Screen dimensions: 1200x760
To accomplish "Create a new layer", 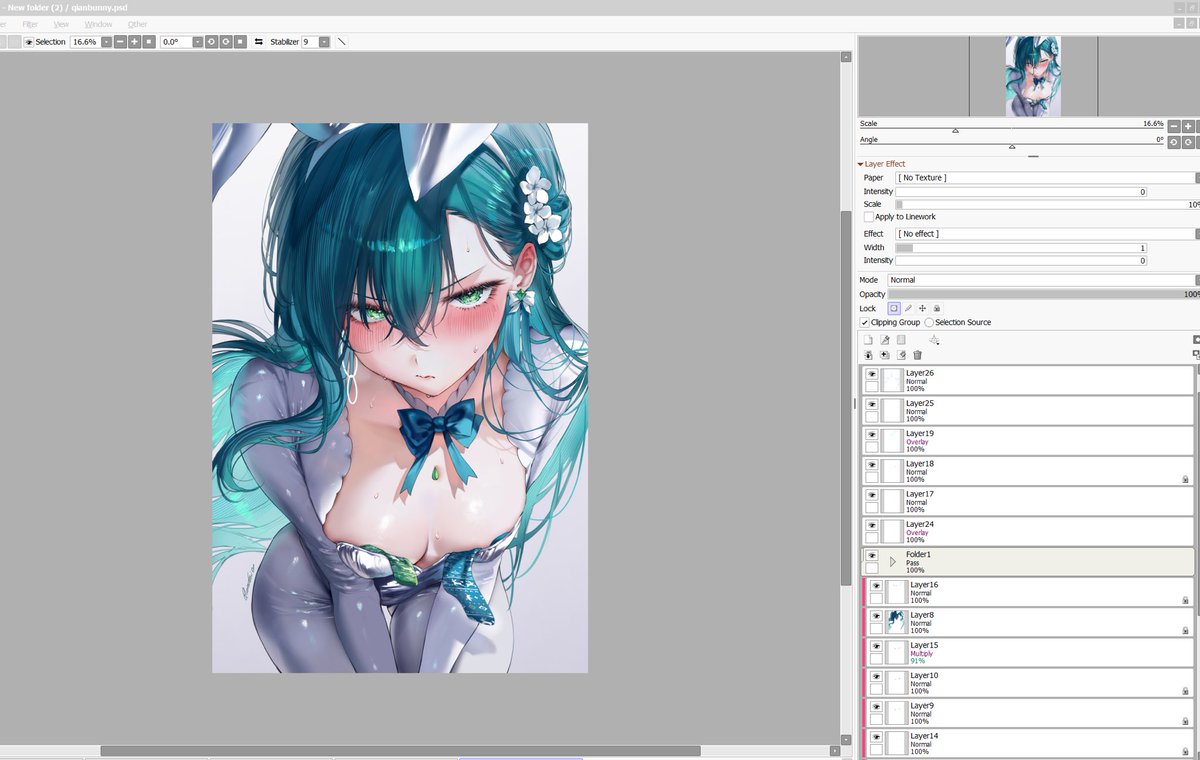I will pyautogui.click(x=868, y=339).
